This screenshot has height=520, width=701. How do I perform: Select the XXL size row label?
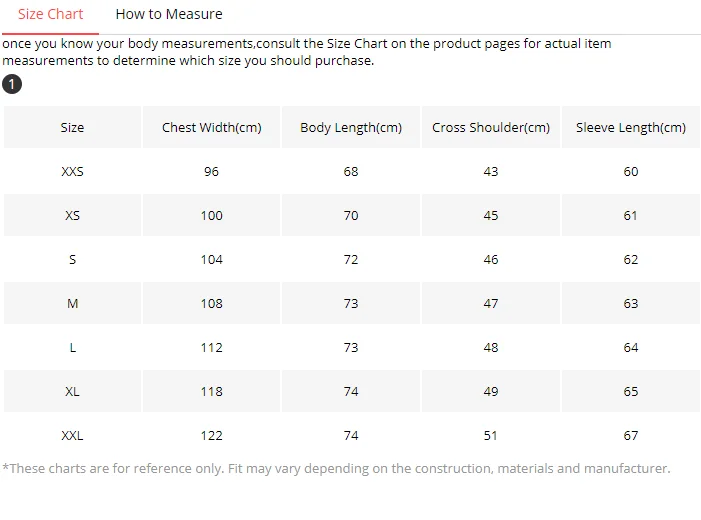click(72, 435)
